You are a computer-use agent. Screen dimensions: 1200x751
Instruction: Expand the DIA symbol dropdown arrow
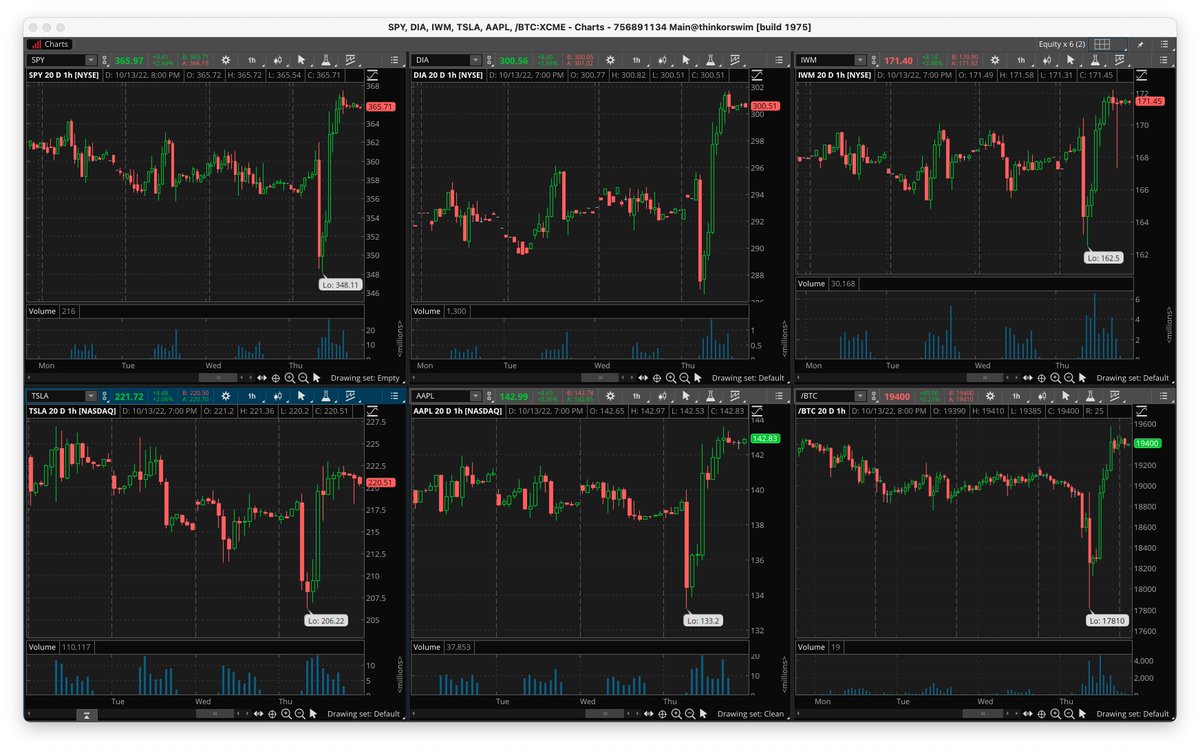477,60
